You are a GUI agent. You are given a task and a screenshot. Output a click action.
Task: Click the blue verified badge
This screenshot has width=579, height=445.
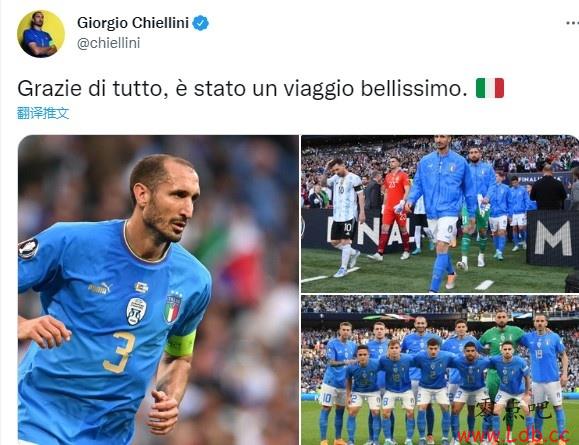pyautogui.click(x=201, y=23)
